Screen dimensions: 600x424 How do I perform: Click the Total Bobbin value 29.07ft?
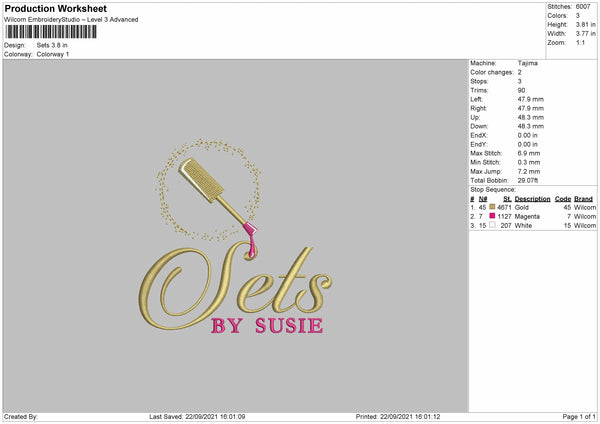click(528, 180)
